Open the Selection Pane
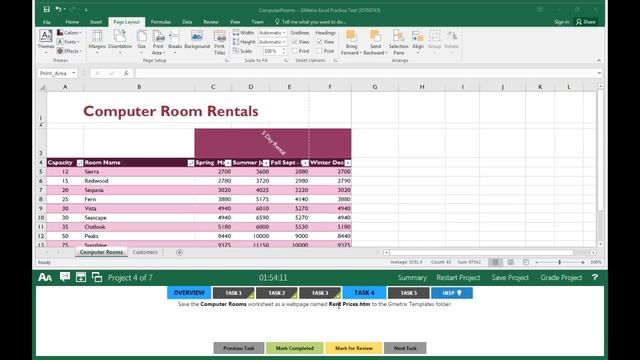640x360 pixels. pos(398,42)
